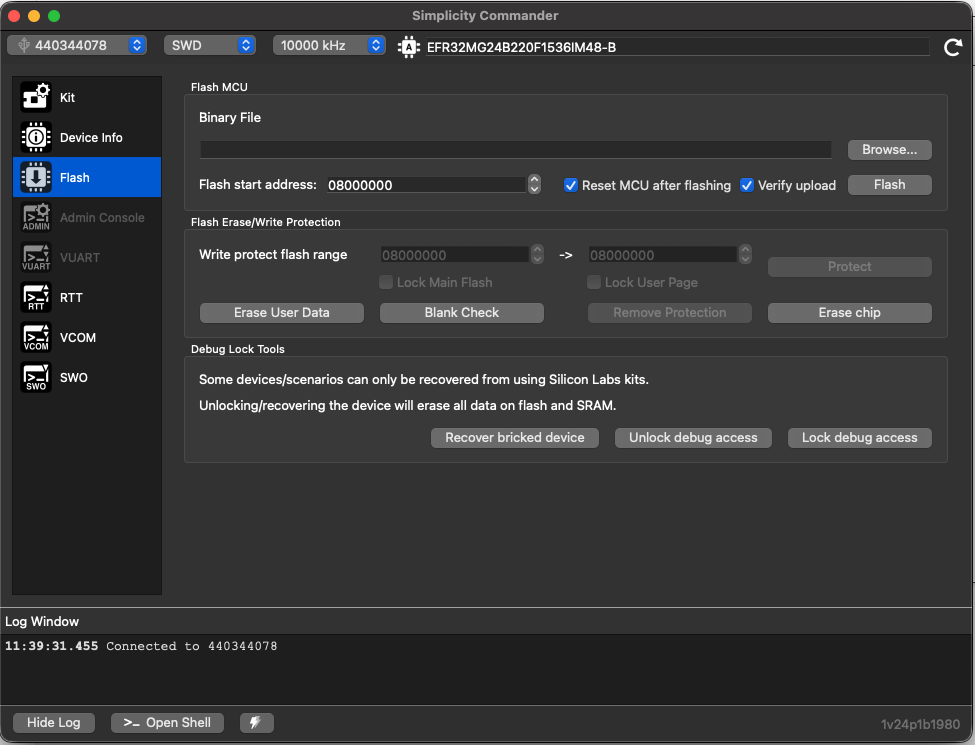Click the refresh device icon
This screenshot has height=745, width=975.
pos(953,47)
